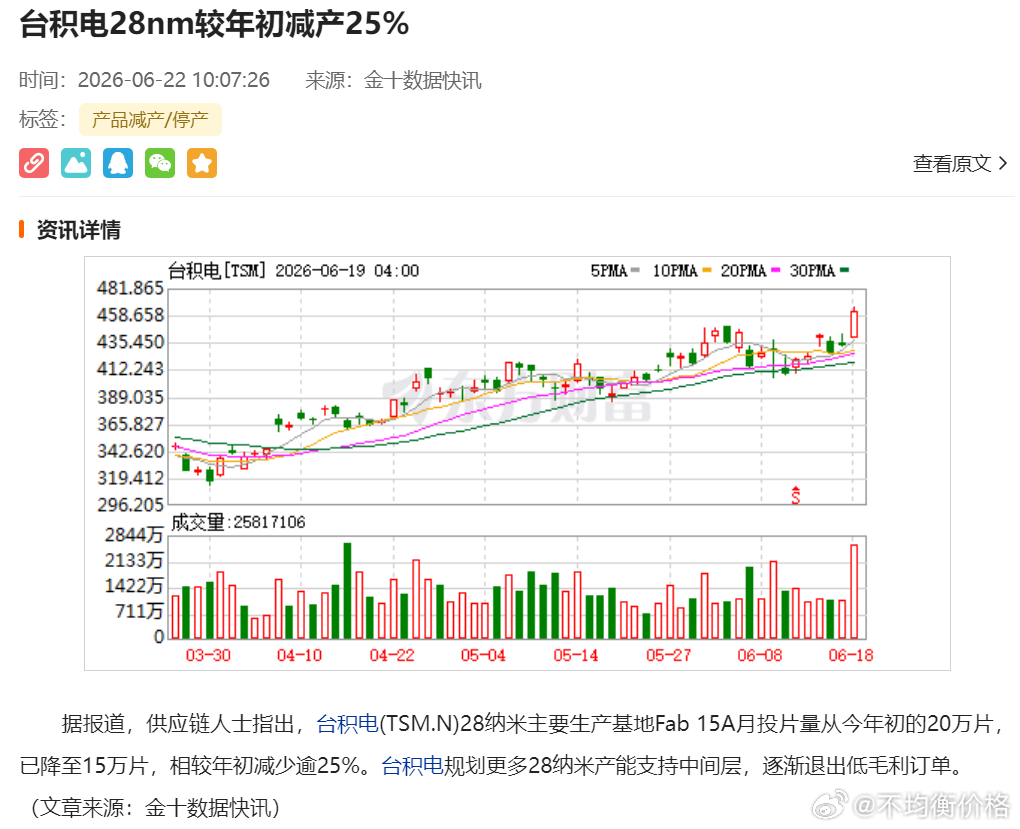Screen dimensions: 1020x829
Task: Click the red S marker on the chart
Action: (795, 495)
